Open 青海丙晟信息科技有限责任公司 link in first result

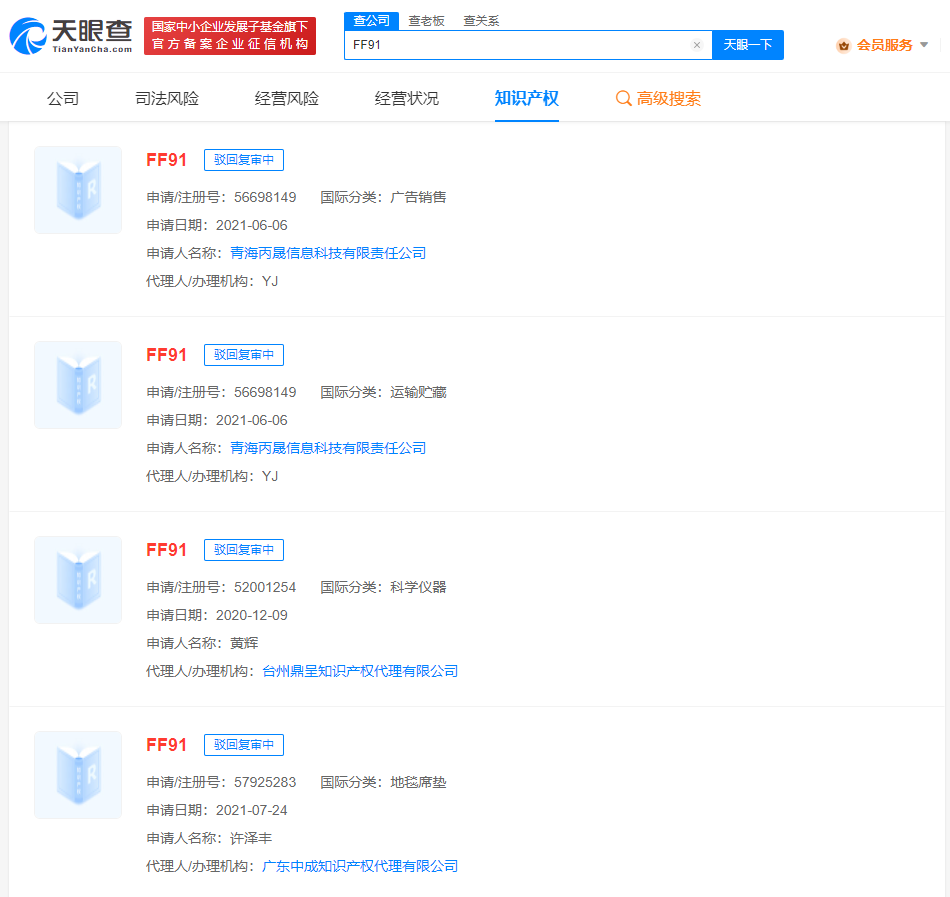(x=328, y=253)
